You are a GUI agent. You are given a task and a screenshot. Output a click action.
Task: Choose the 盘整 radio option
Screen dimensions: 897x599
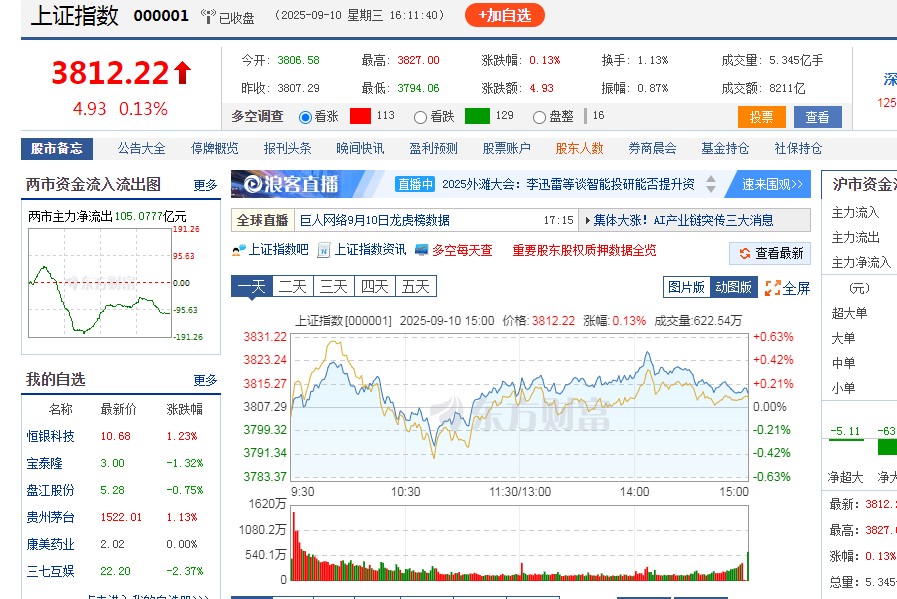538,115
